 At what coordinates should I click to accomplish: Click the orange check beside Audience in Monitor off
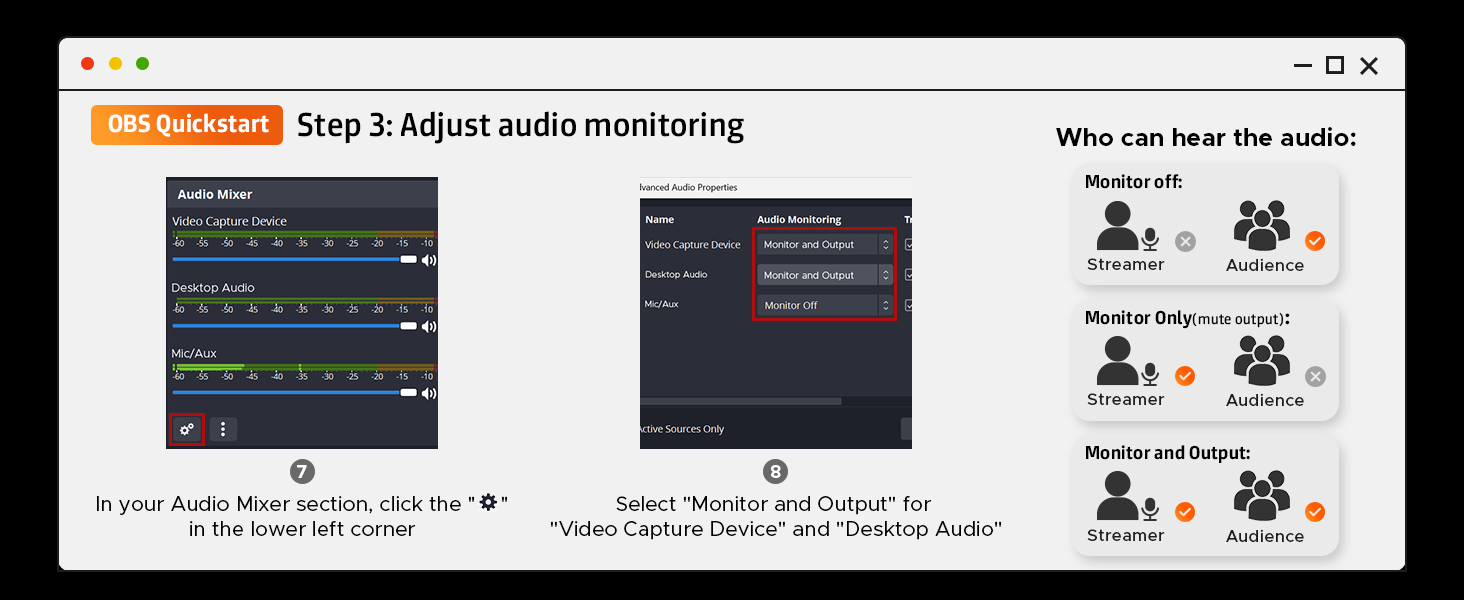click(1315, 240)
